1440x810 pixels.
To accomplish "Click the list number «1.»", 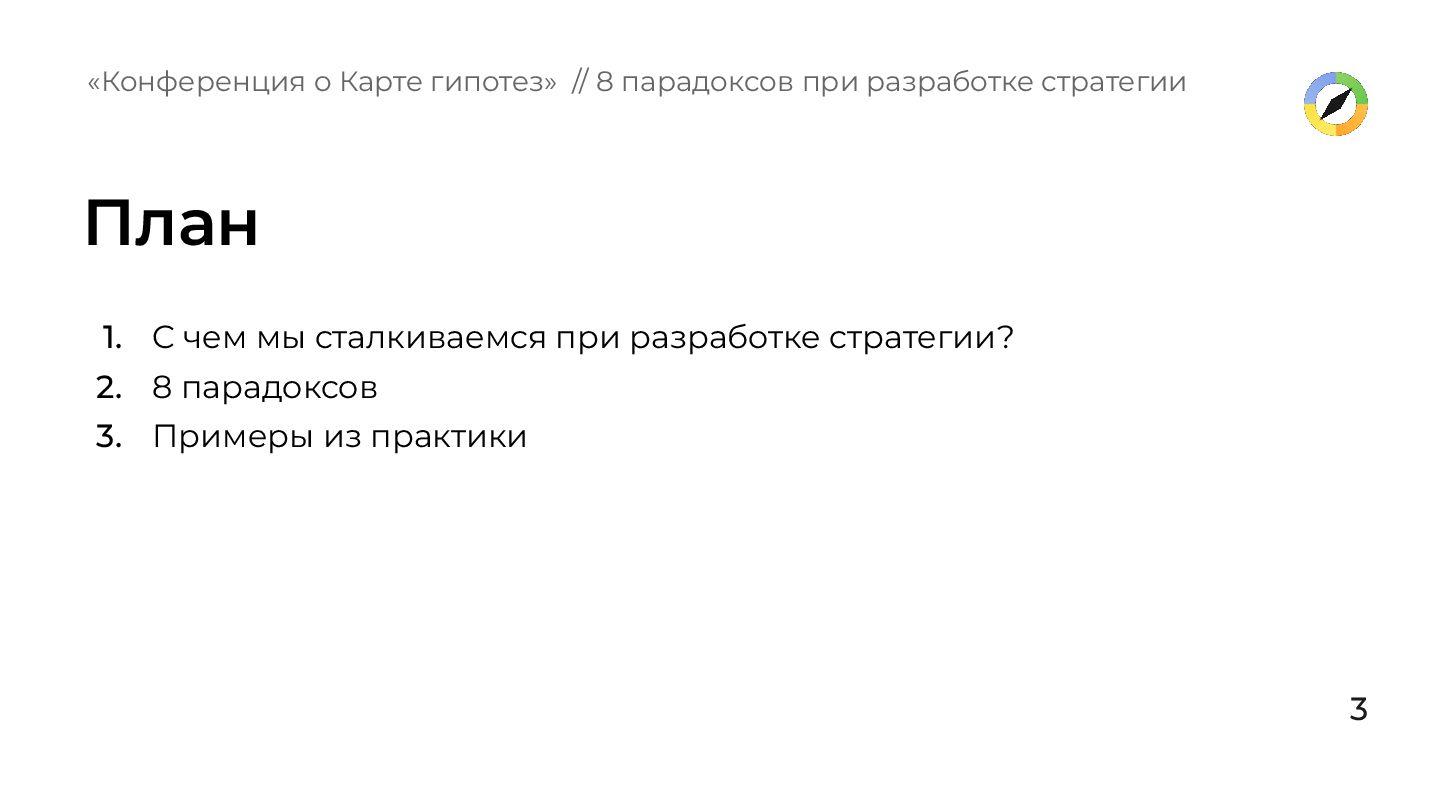I will (x=111, y=338).
